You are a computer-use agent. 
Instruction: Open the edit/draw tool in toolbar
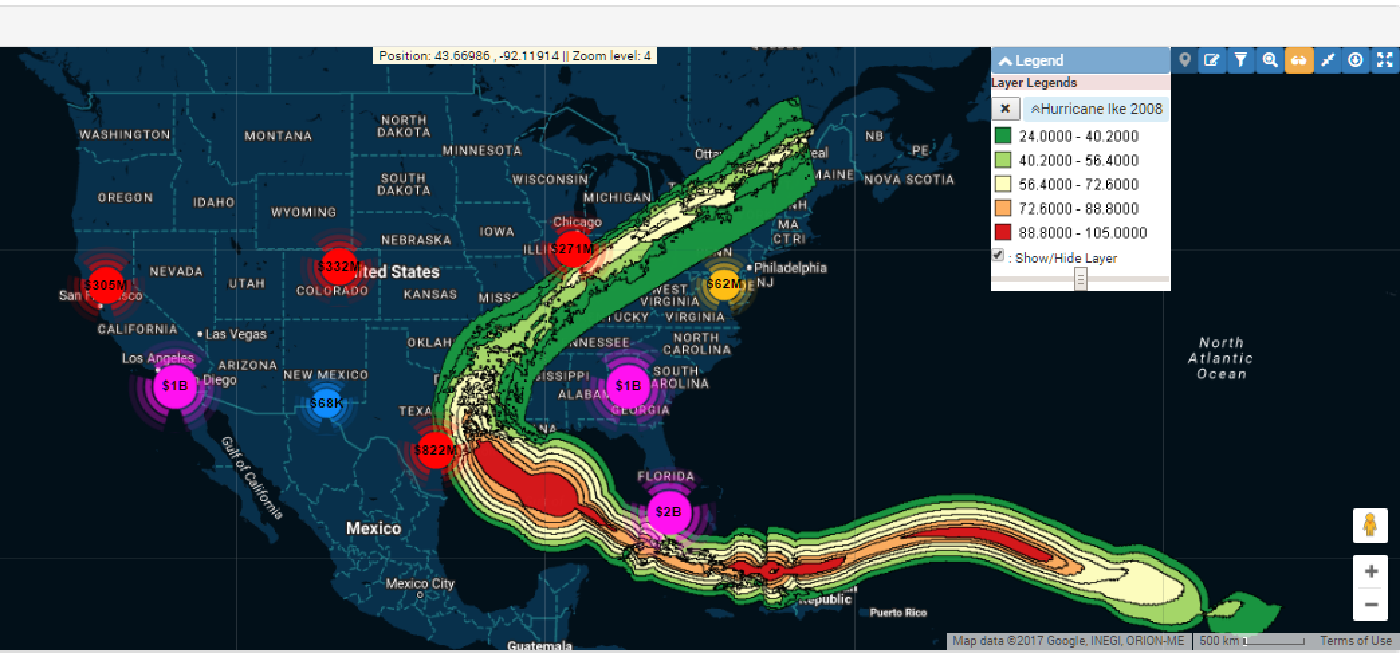click(1212, 60)
